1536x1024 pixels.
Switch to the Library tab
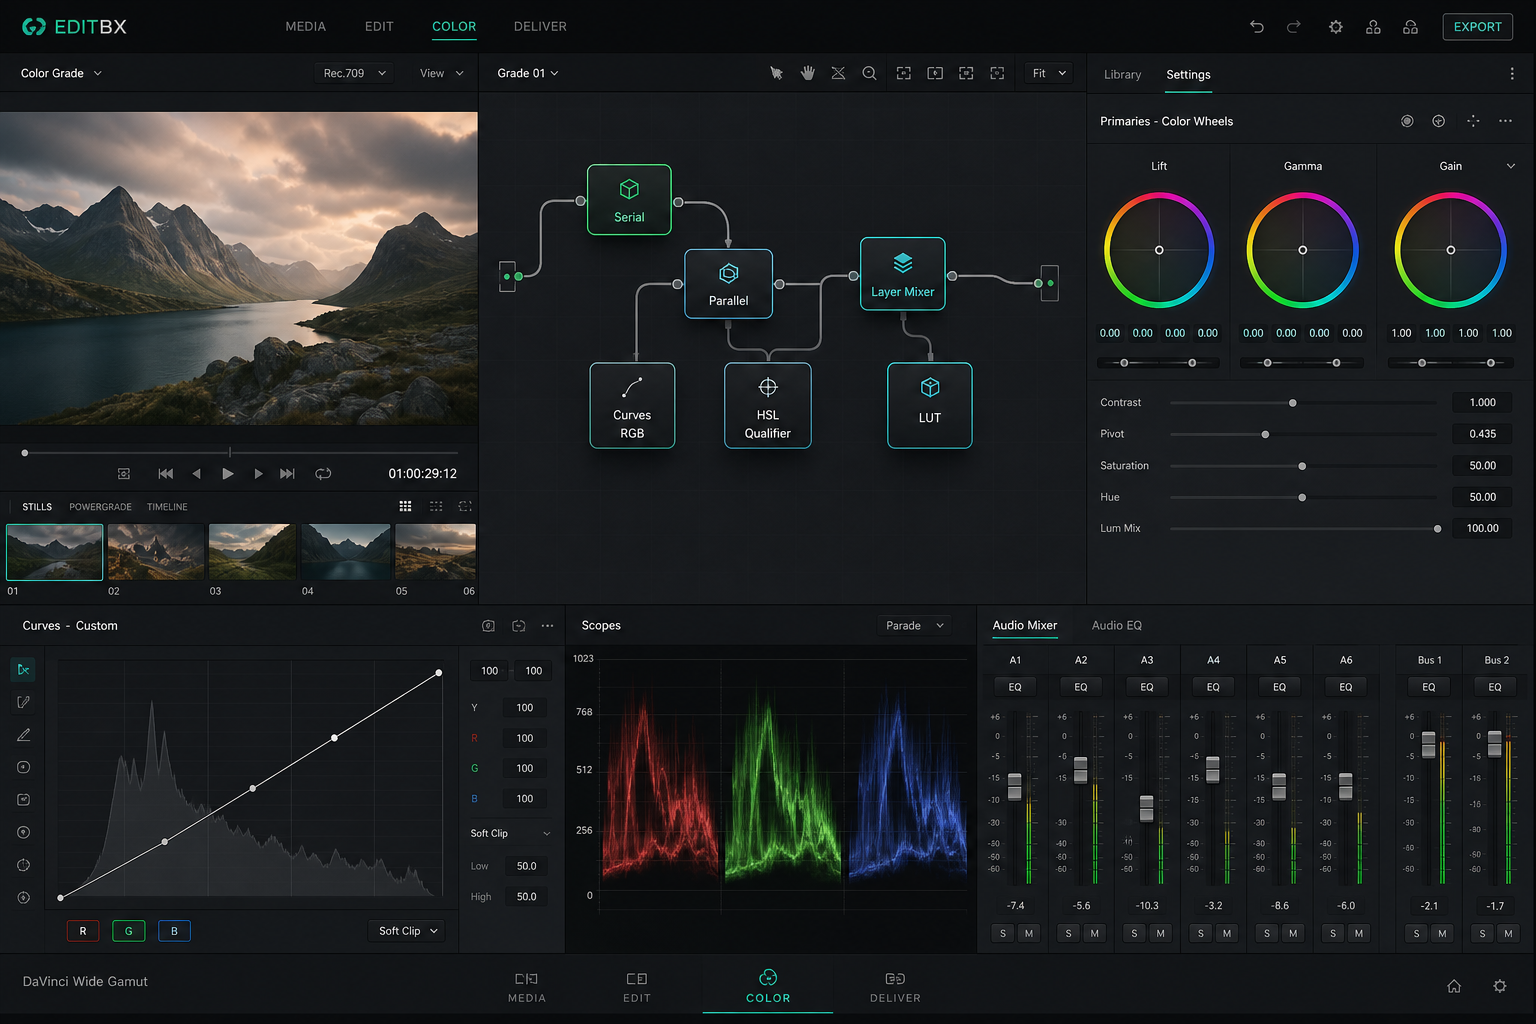pyautogui.click(x=1122, y=75)
